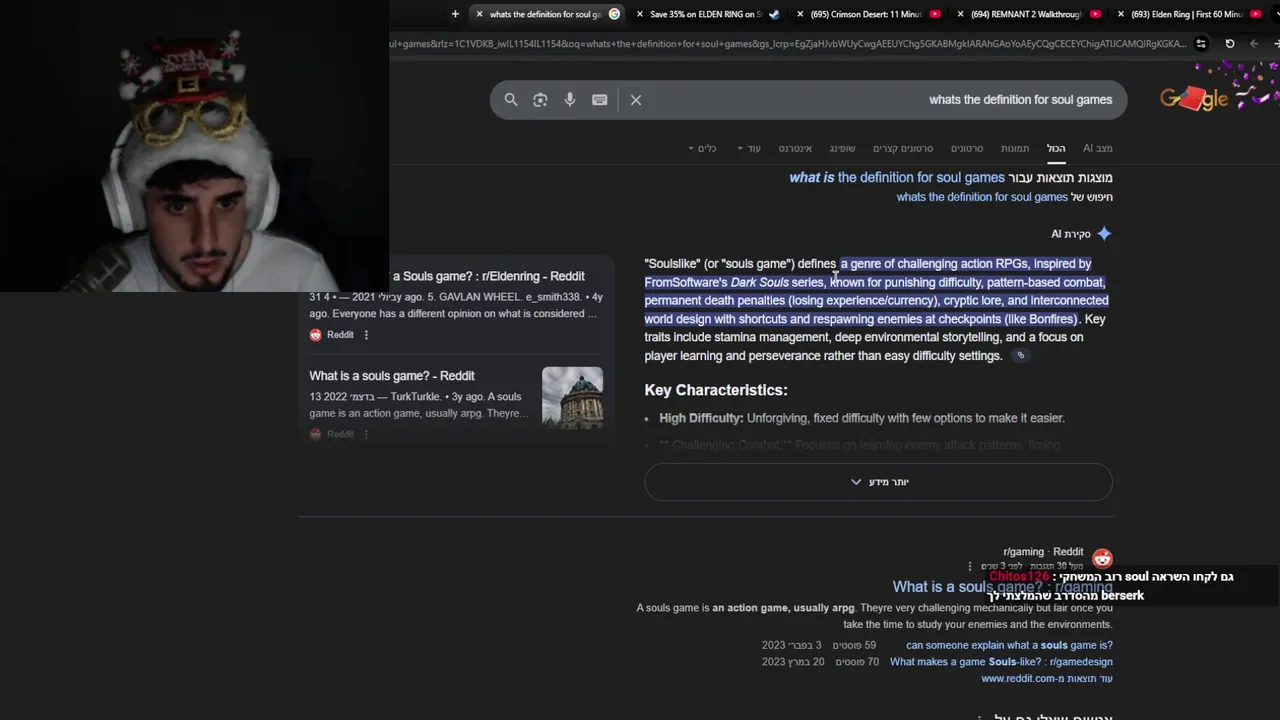Open Google Lens image search icon
Viewport: 1280px width, 720px height.
(540, 100)
